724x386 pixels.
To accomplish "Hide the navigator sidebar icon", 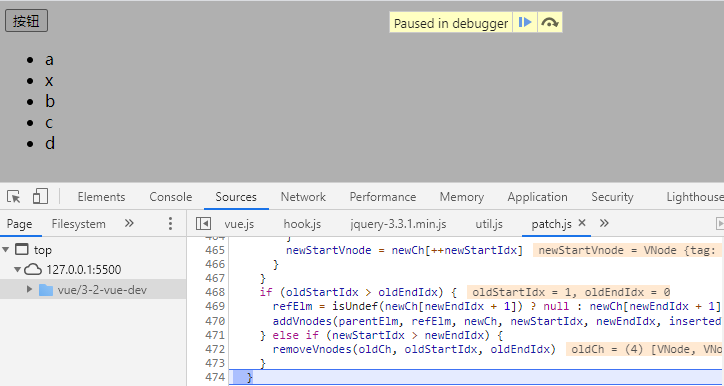I will point(203,224).
